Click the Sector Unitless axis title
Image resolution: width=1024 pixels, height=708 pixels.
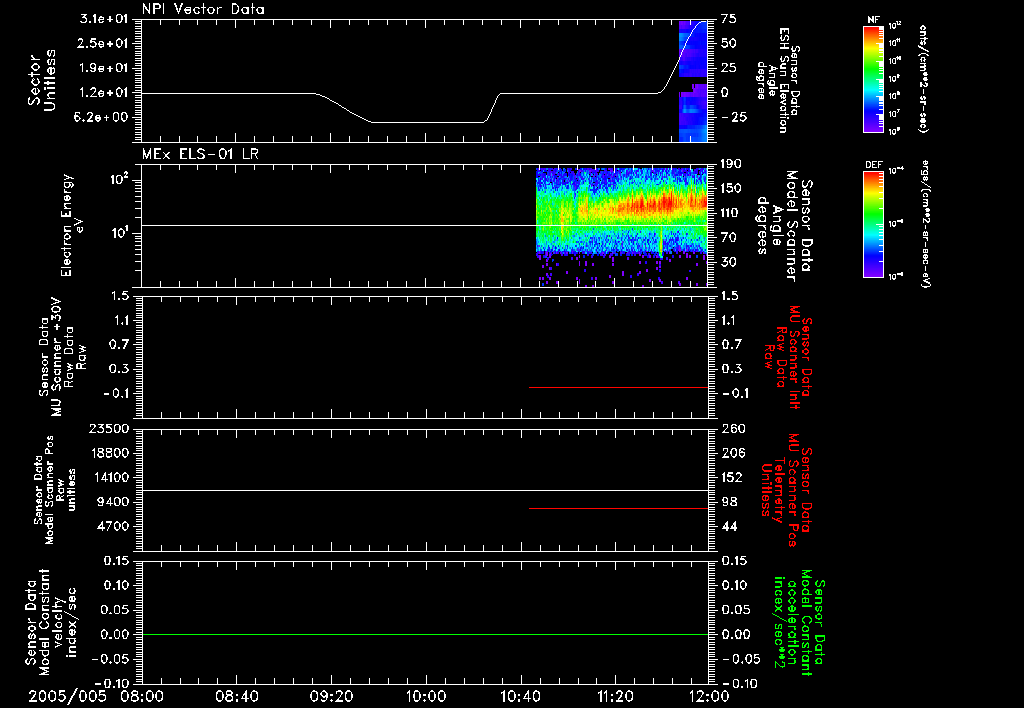[42, 81]
